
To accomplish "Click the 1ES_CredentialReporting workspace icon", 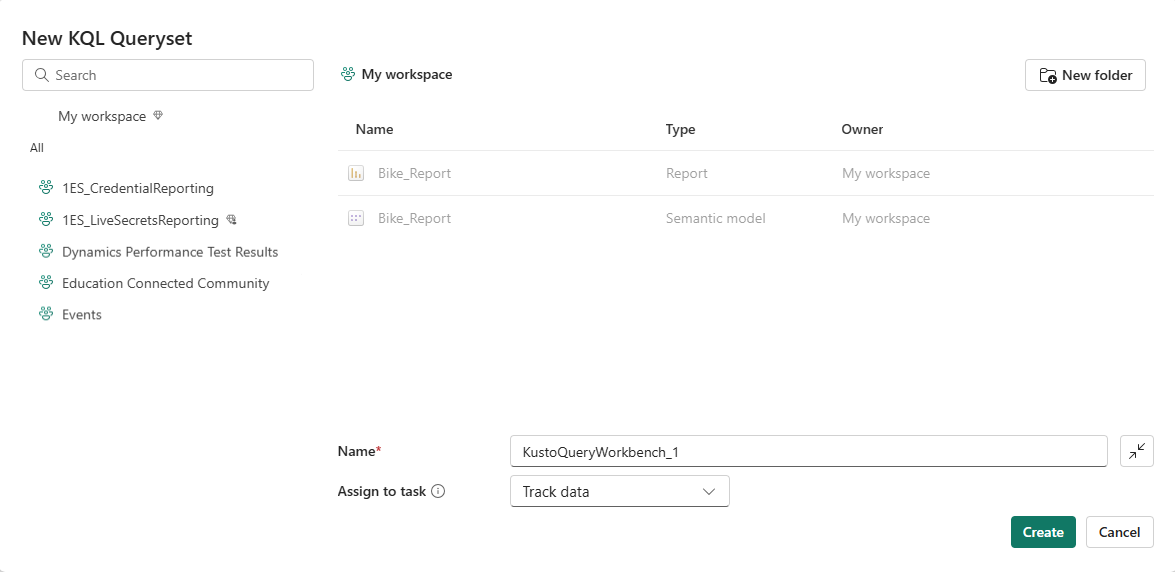I will click(45, 188).
